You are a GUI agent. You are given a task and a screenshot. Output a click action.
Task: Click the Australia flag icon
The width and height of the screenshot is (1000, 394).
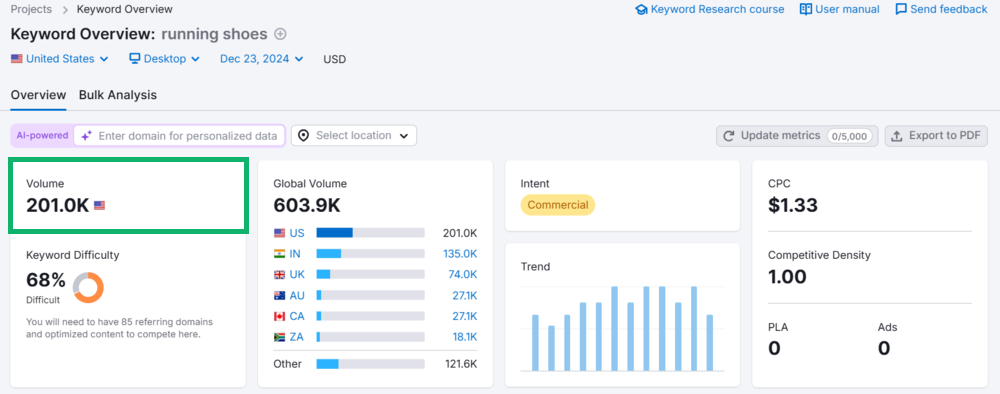(279, 296)
